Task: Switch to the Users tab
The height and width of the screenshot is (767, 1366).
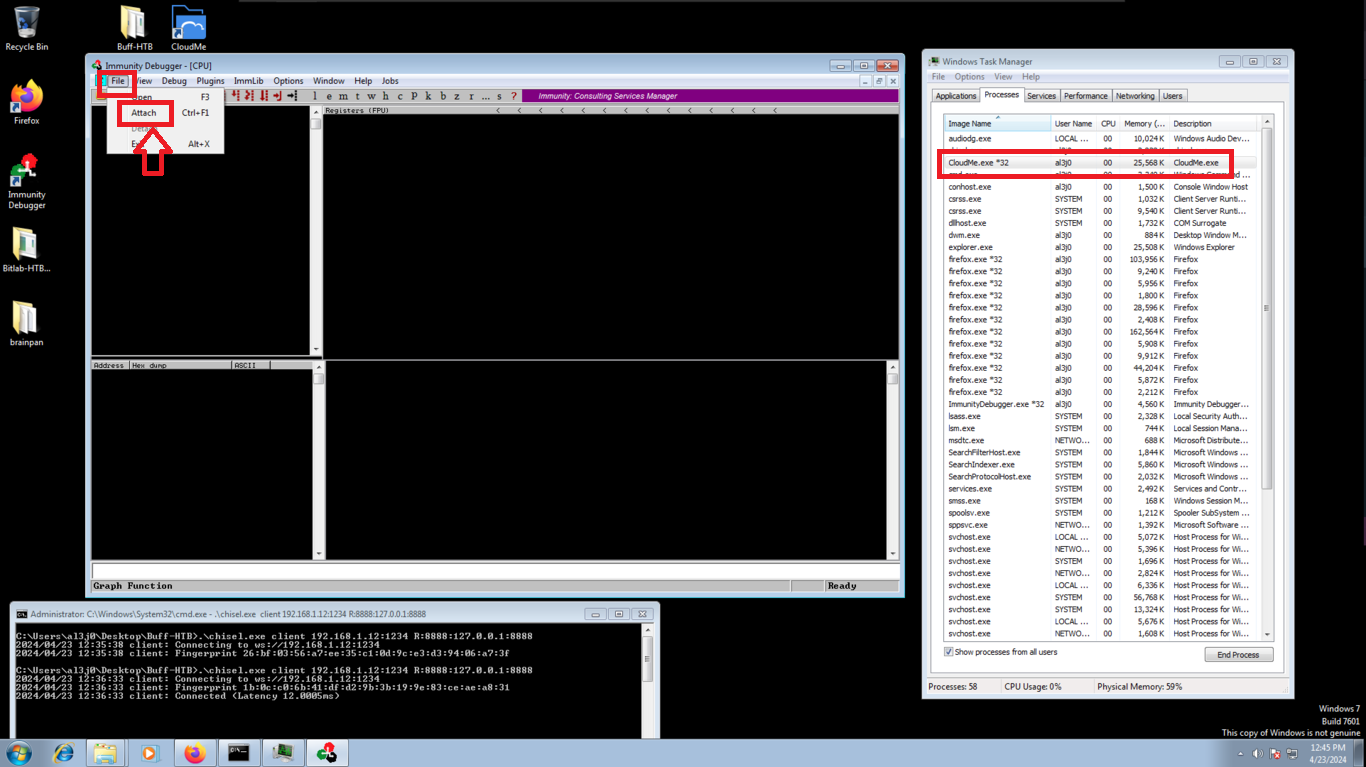Action: tap(1172, 96)
